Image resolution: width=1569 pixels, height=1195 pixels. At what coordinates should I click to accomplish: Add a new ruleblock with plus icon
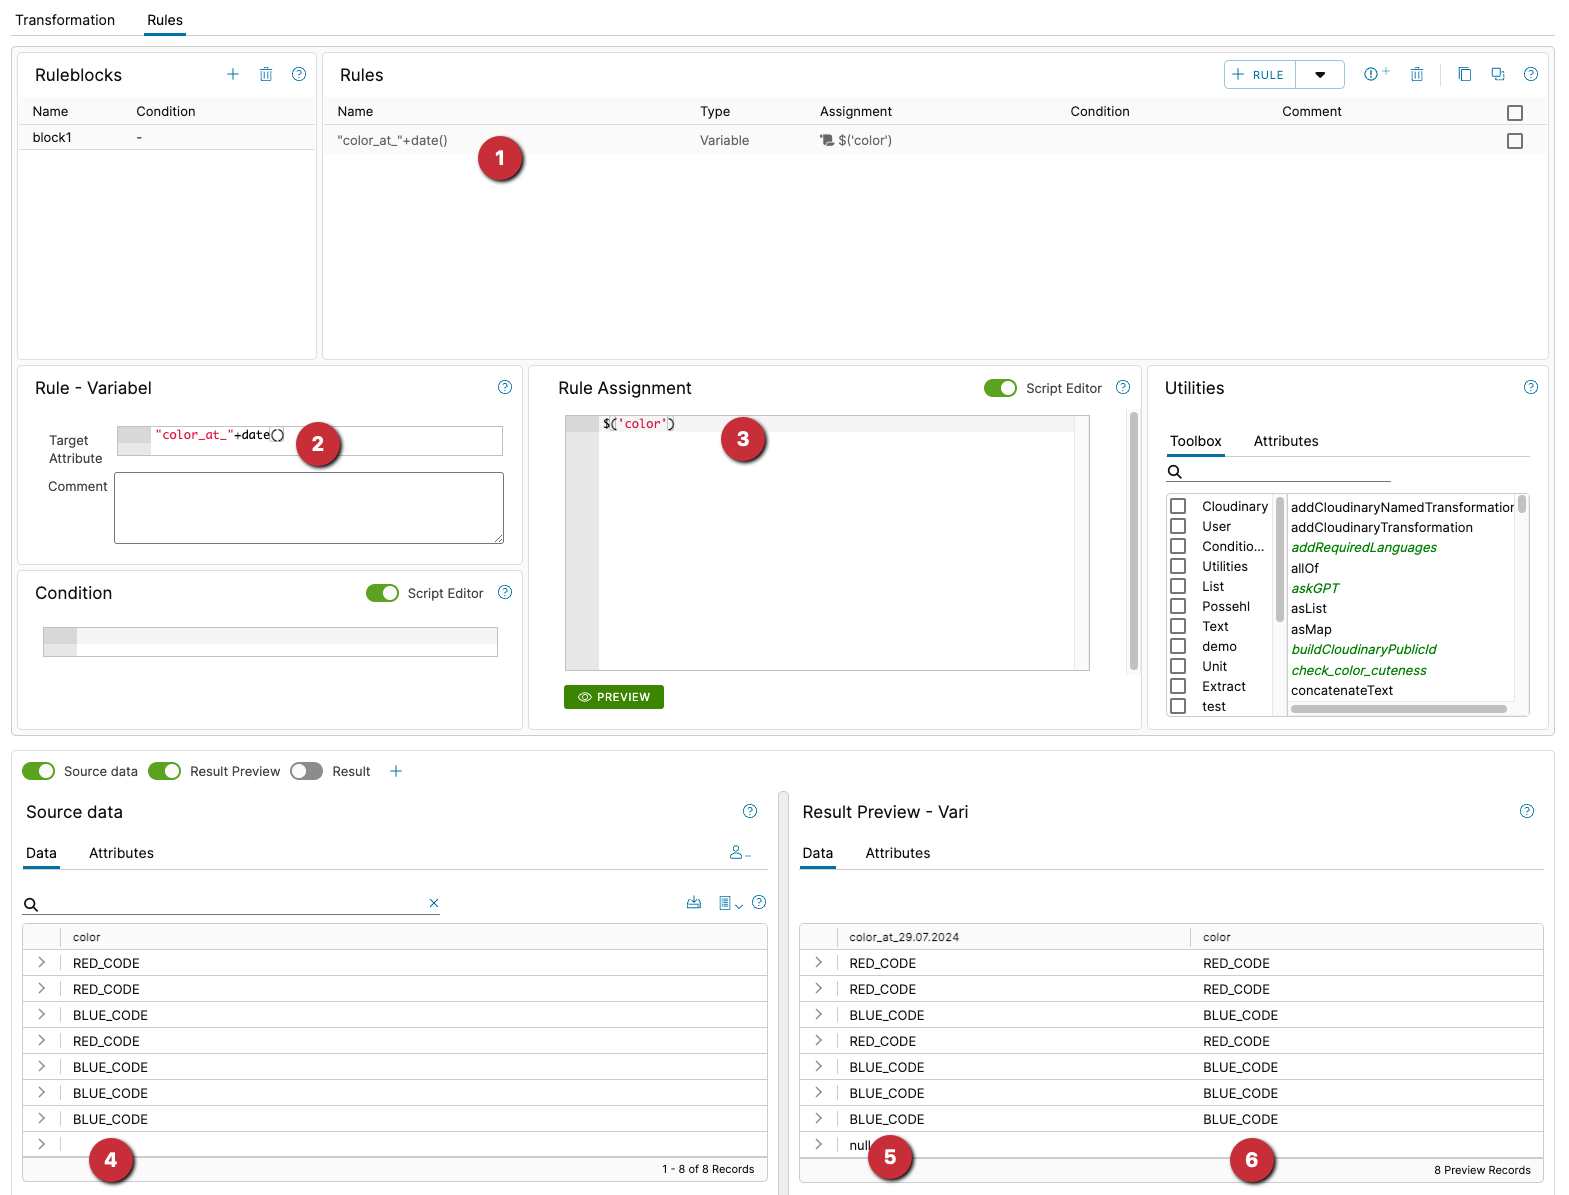[233, 74]
